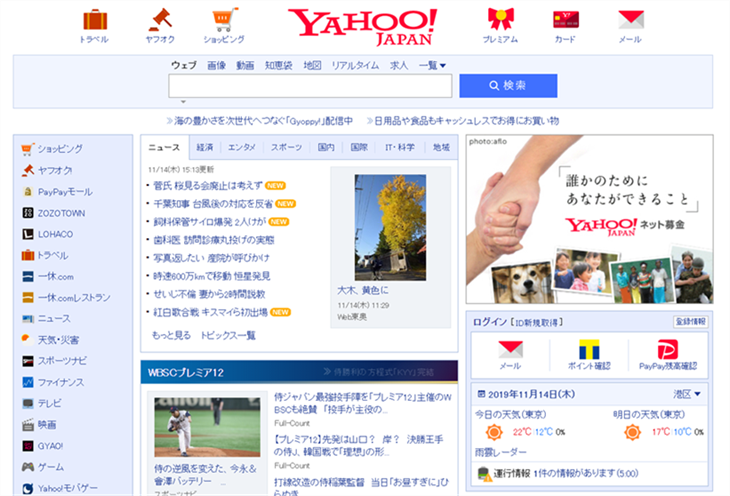Switch to the 経済 news tab
Image resolution: width=730 pixels, height=496 pixels.
205,148
